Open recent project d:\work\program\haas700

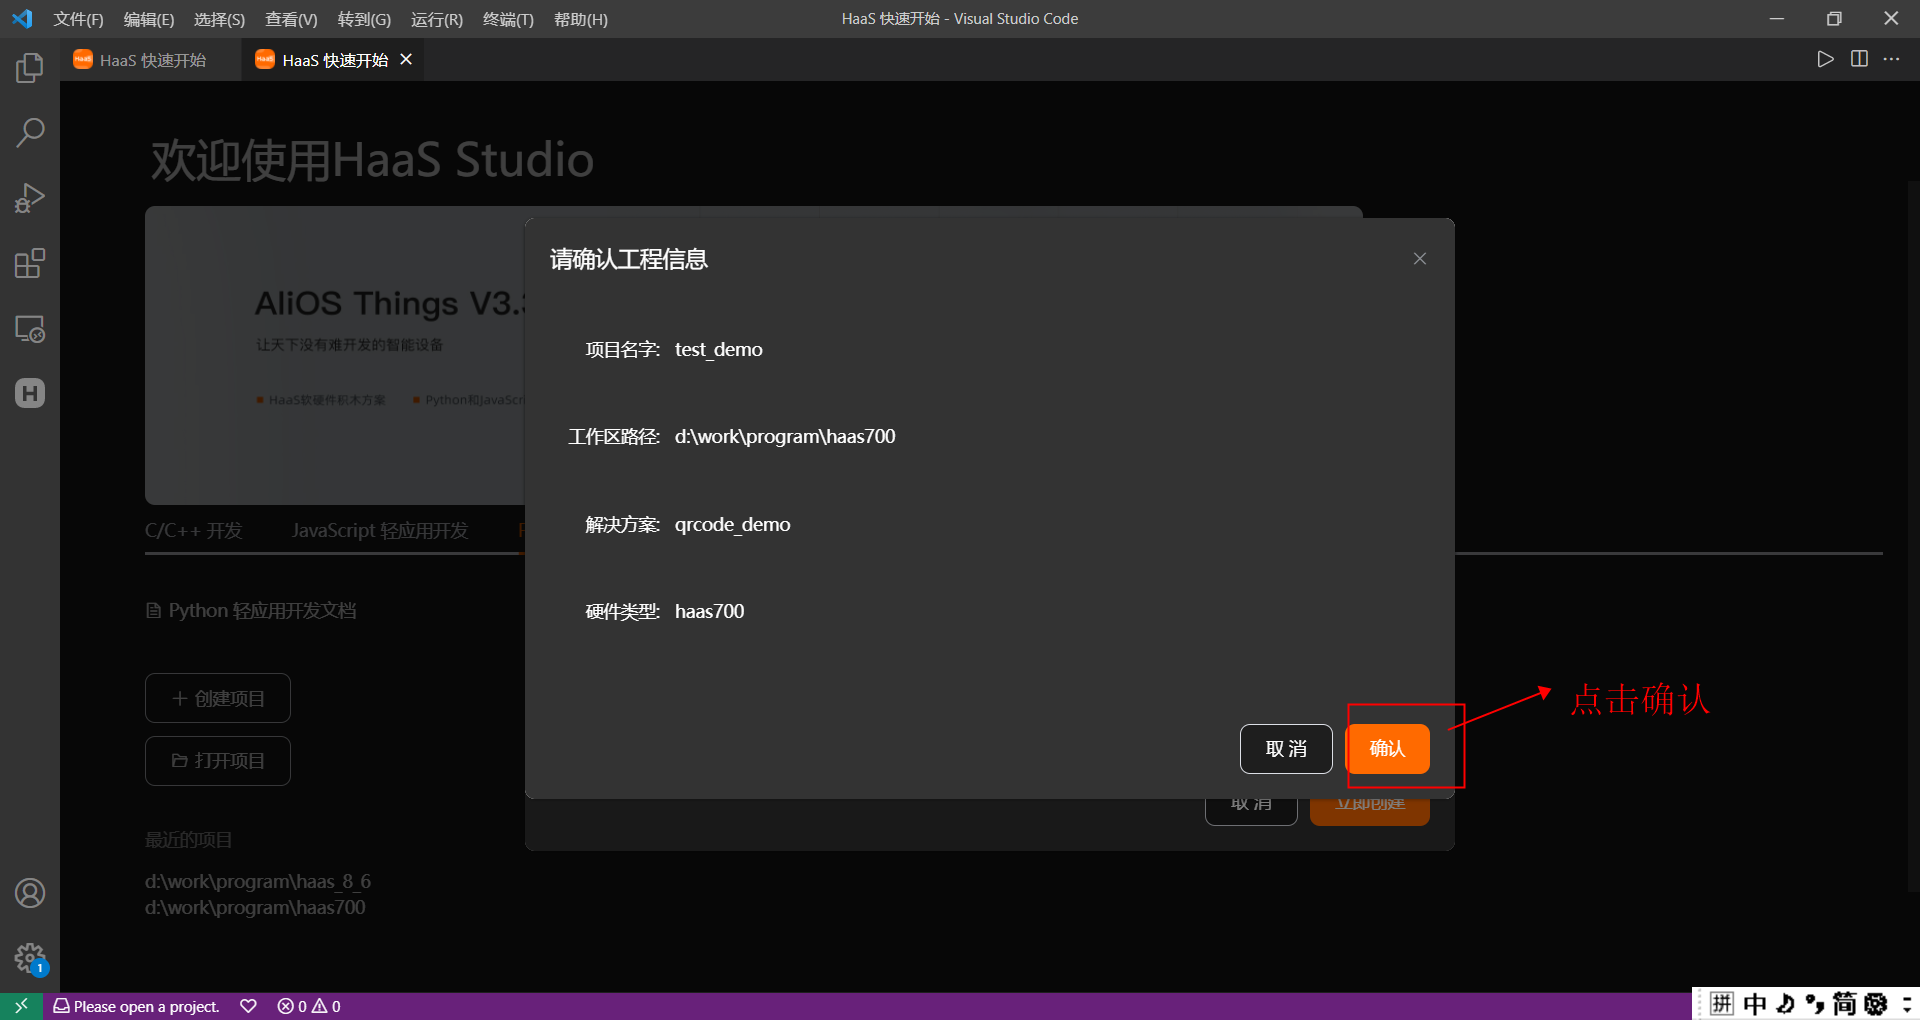[255, 907]
